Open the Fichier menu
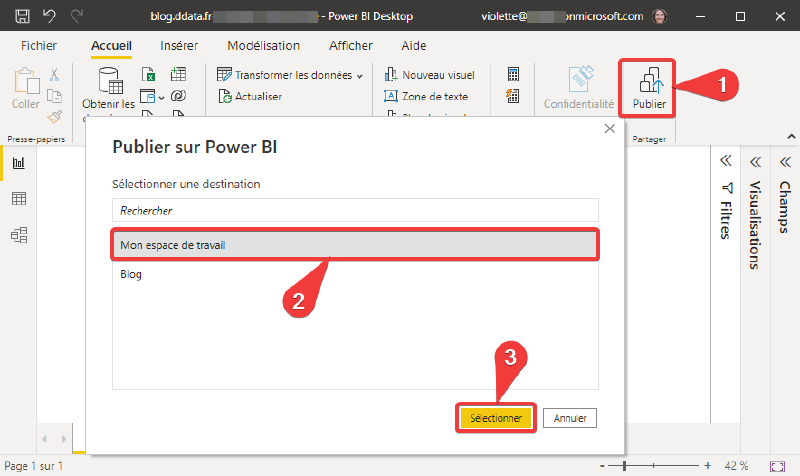 point(39,45)
